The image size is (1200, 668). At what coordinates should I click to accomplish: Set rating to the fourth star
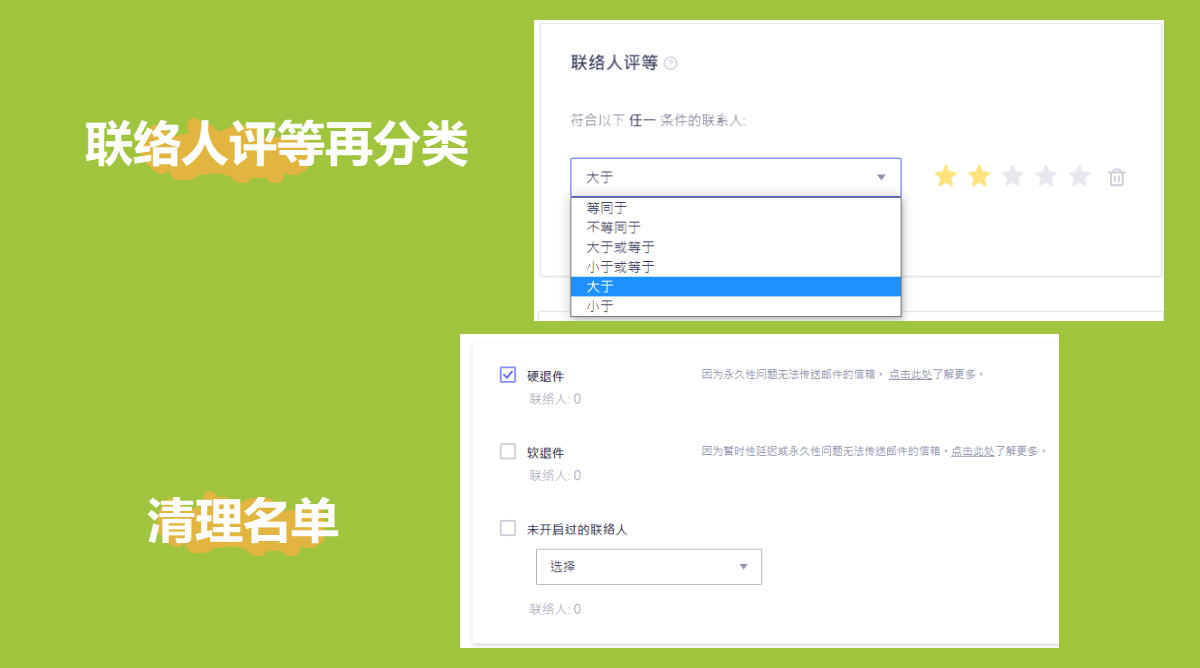tap(1046, 177)
